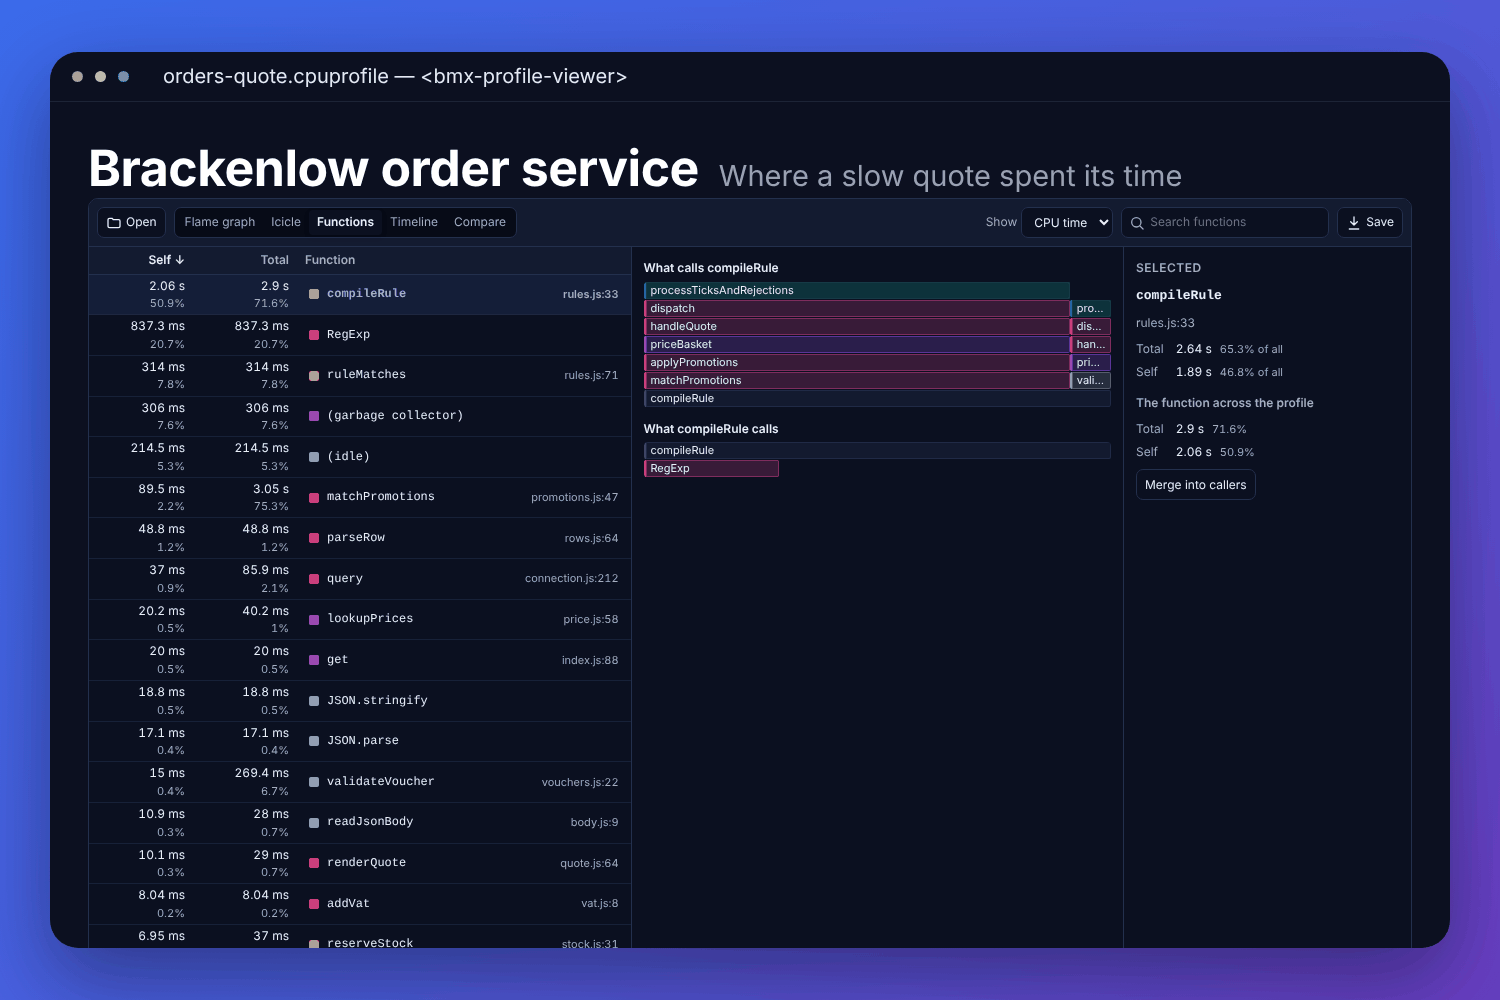
Task: Select the get function row
Action: [x=360, y=660]
